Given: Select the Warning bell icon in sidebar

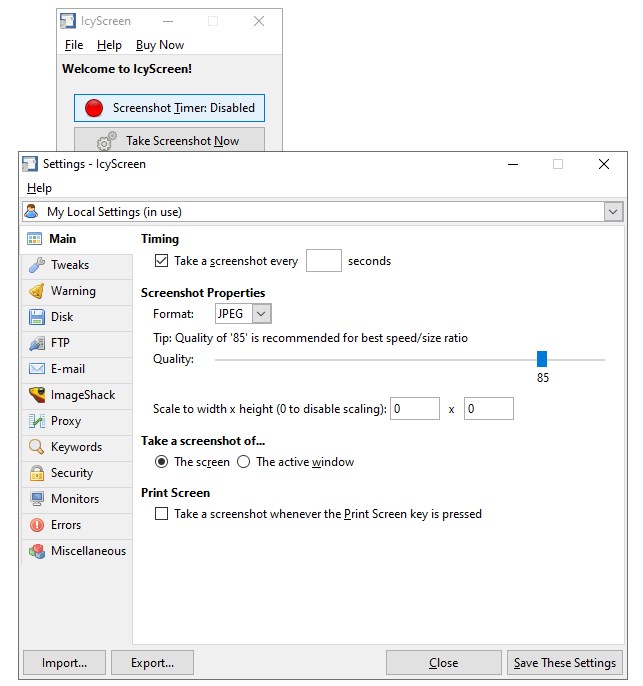Looking at the screenshot, I should (36, 291).
